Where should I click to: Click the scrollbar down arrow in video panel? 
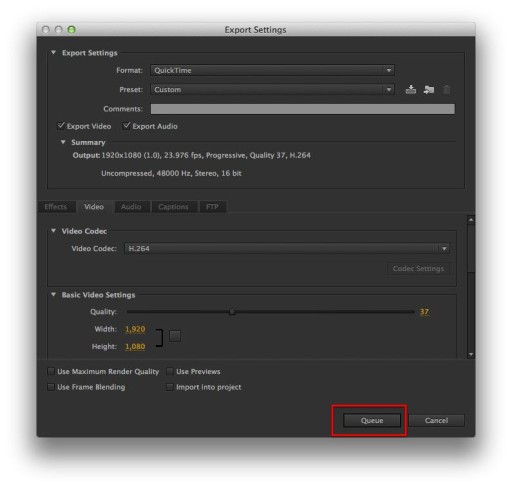click(471, 354)
